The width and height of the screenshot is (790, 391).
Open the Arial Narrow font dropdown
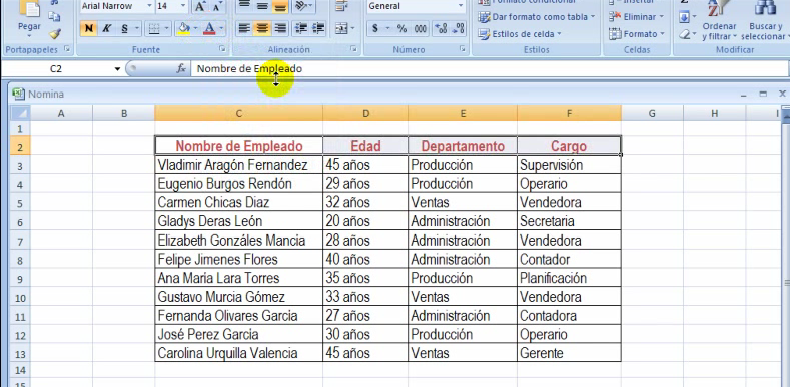[x=150, y=7]
